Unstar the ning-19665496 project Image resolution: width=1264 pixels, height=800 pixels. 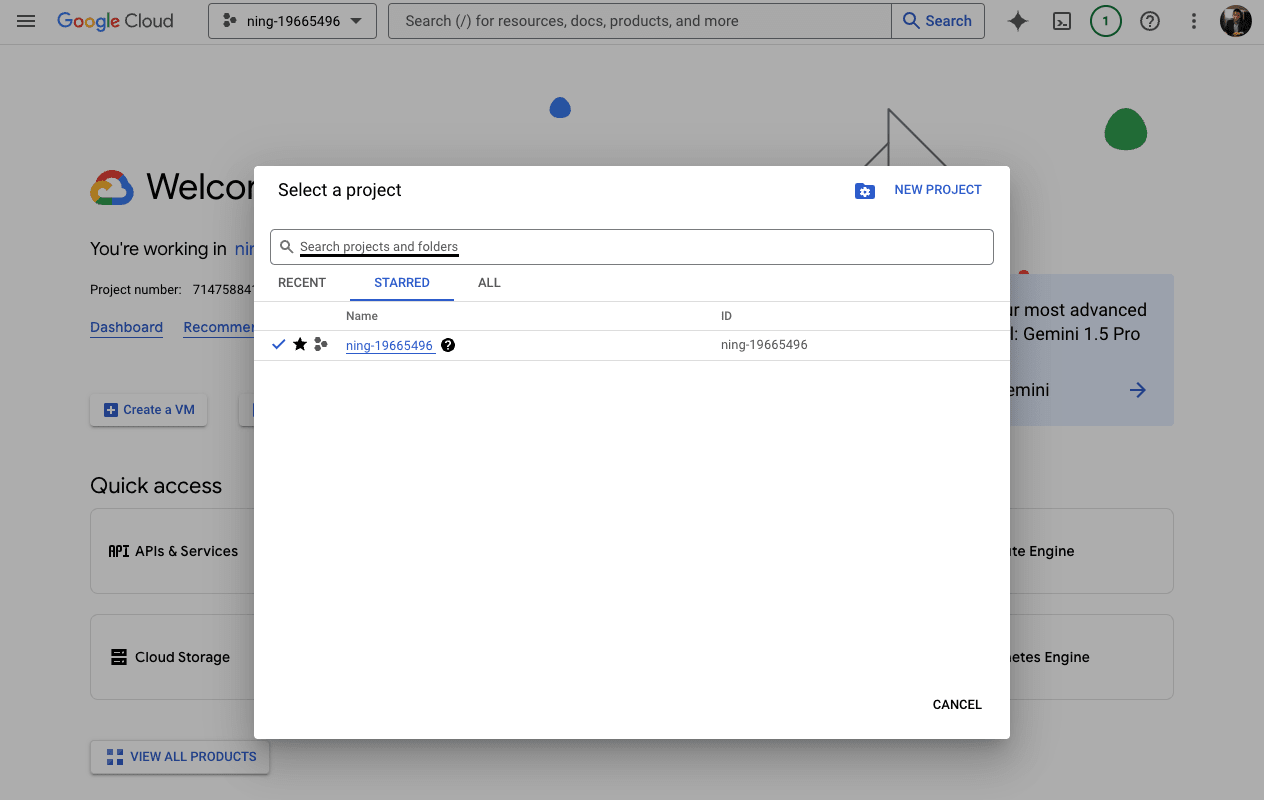[x=300, y=344]
